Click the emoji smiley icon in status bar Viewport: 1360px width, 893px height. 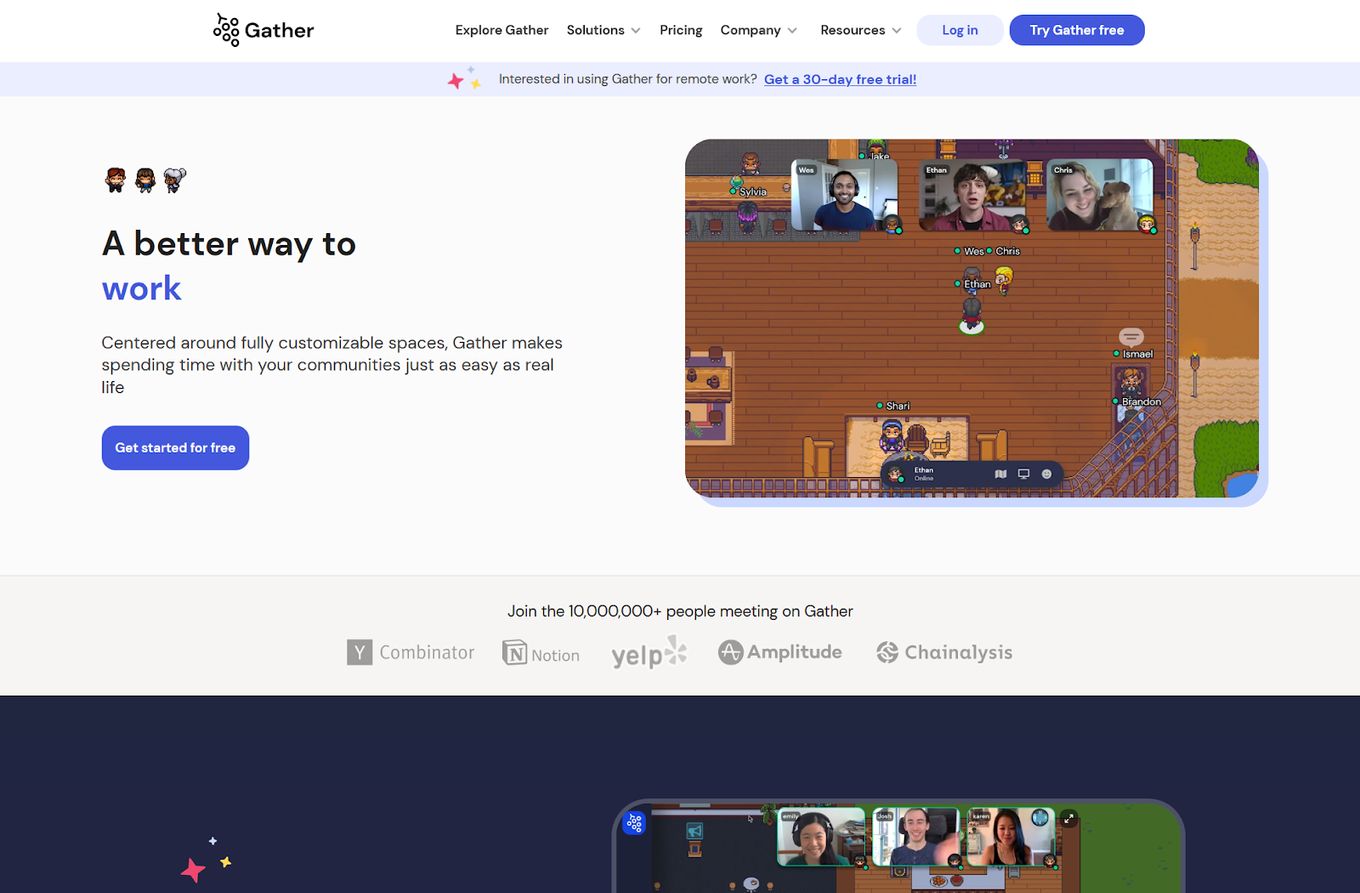[x=1047, y=474]
